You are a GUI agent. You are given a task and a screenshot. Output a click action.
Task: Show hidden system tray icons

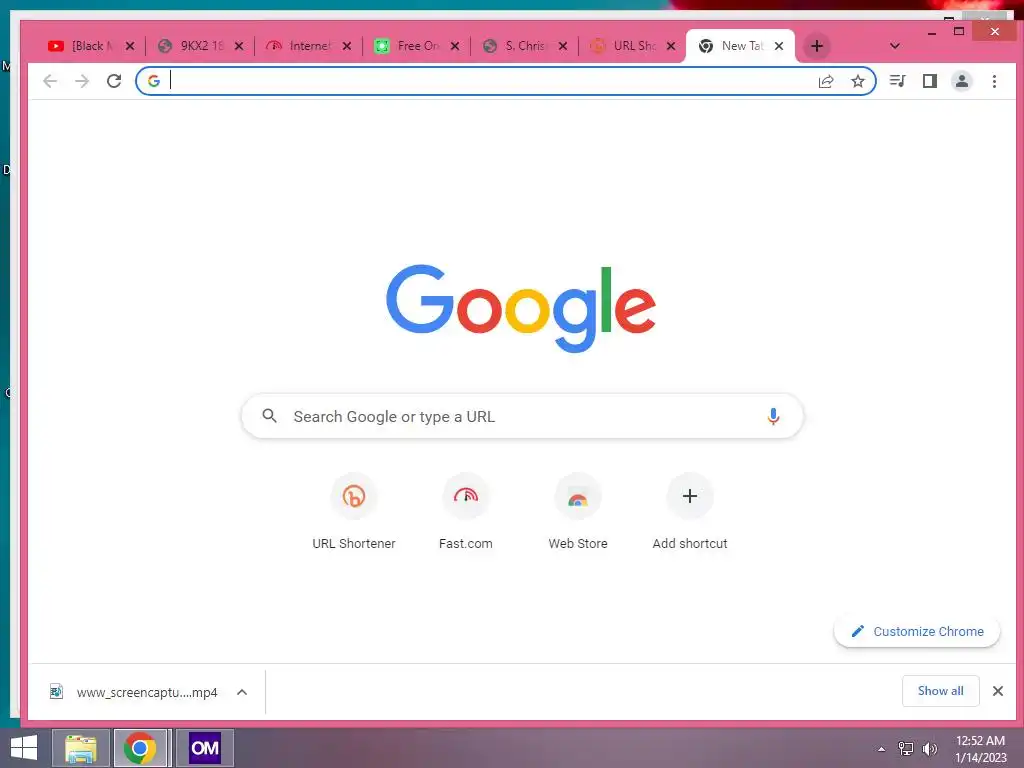click(882, 749)
